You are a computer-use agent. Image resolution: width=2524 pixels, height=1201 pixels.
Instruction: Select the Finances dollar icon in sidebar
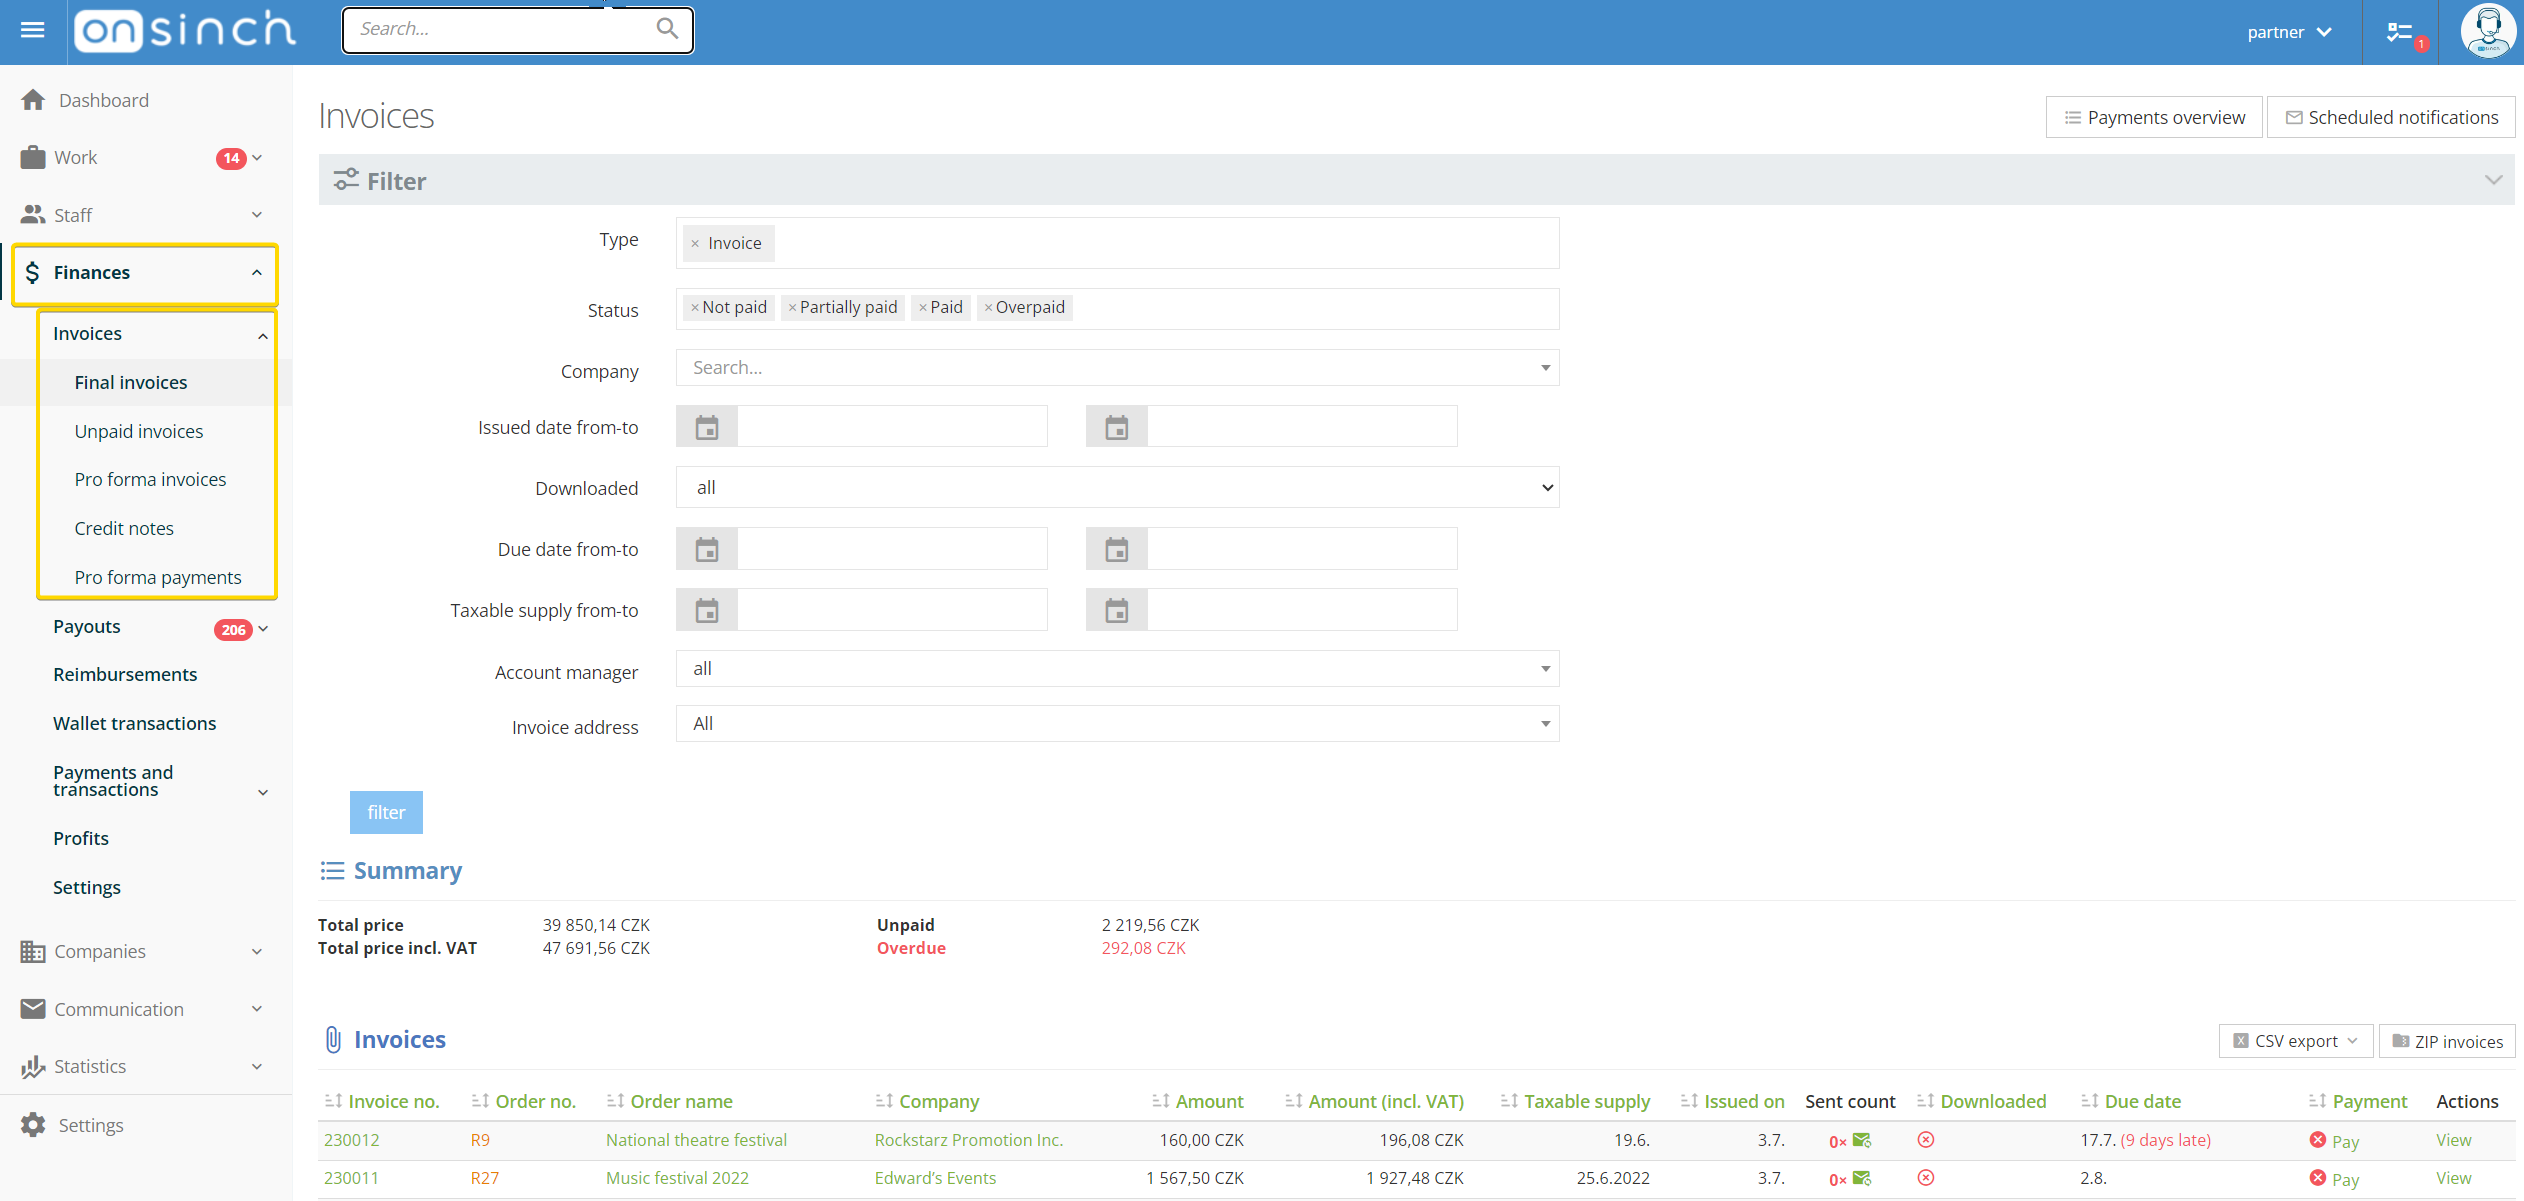[33, 272]
